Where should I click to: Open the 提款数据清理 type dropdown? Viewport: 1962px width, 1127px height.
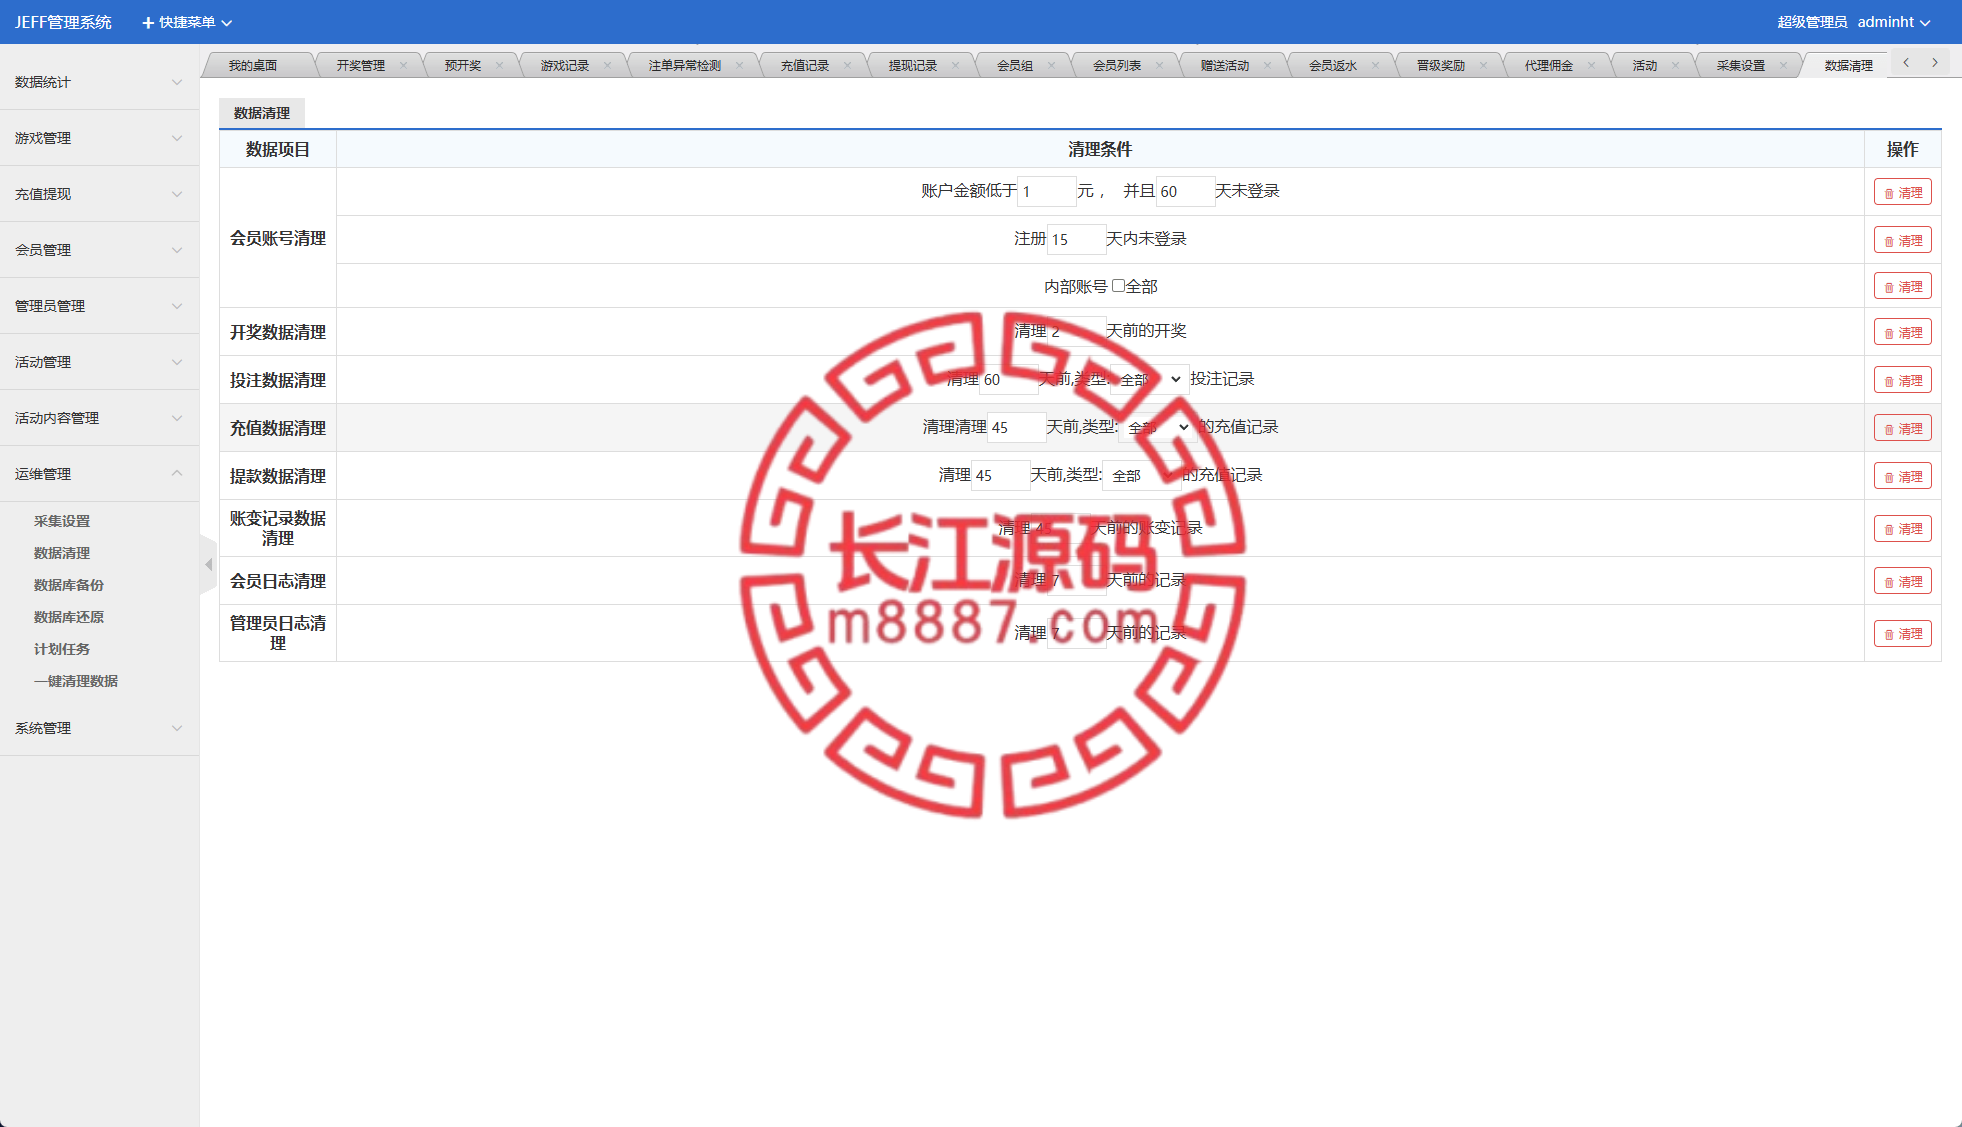coord(1141,475)
